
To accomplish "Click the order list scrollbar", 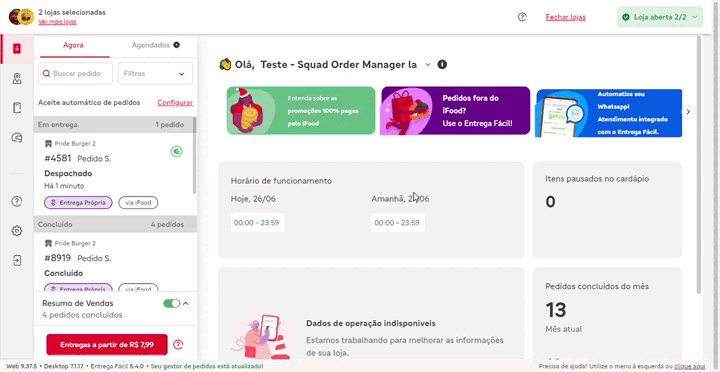I will pos(194,155).
